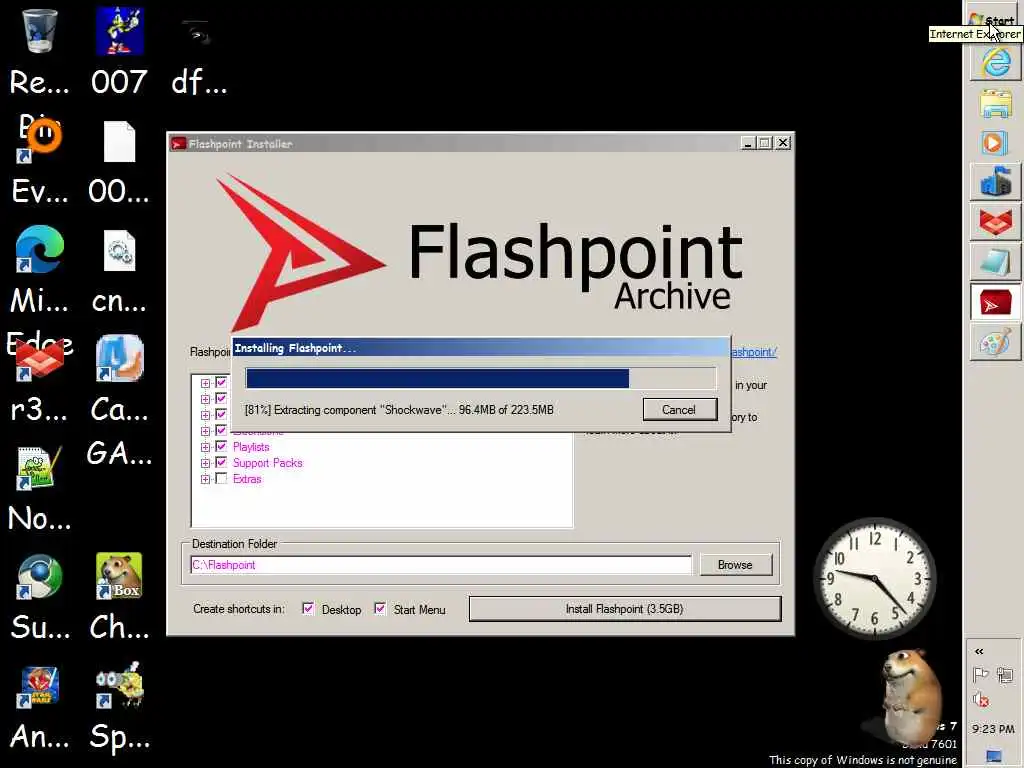Screen dimensions: 1024x768
Task: Cancel the Flashpoint installation
Action: click(x=679, y=409)
